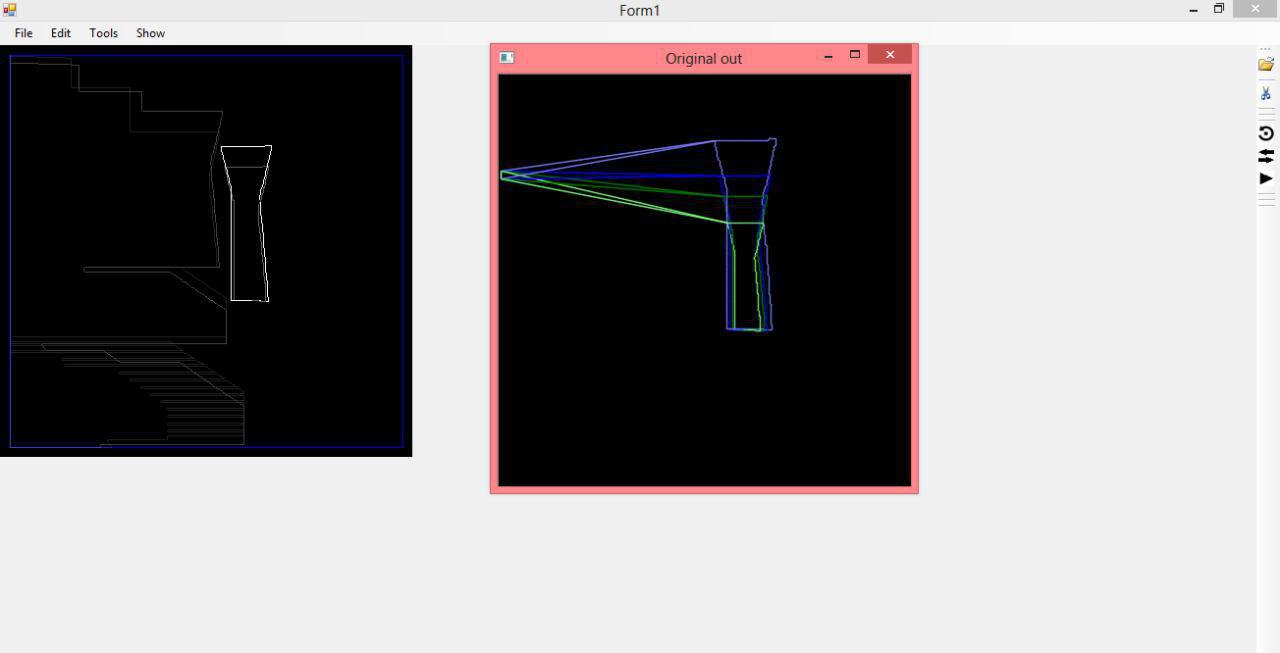Click the black play triangle icon

pyautogui.click(x=1266, y=178)
